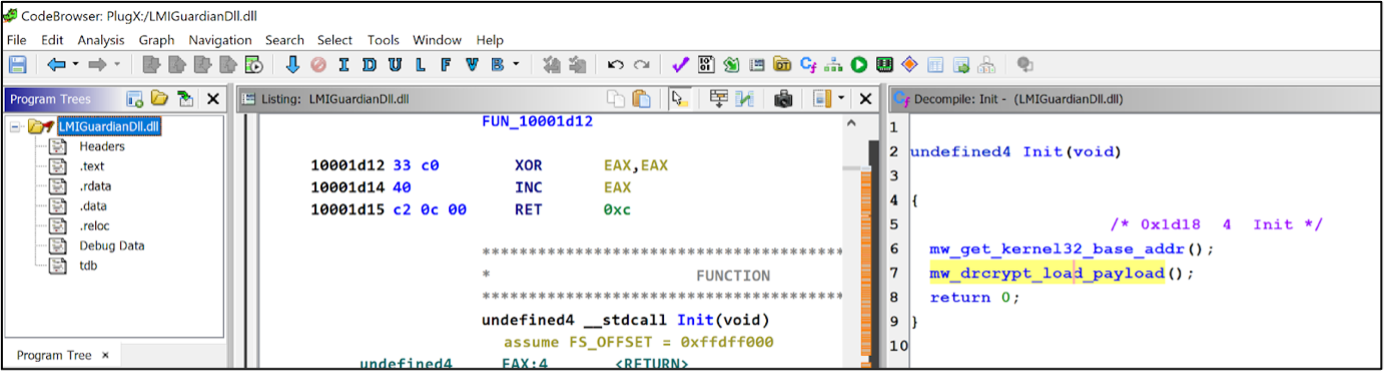1387x375 pixels.
Task: Click the Save program icon
Action: pyautogui.click(x=17, y=65)
